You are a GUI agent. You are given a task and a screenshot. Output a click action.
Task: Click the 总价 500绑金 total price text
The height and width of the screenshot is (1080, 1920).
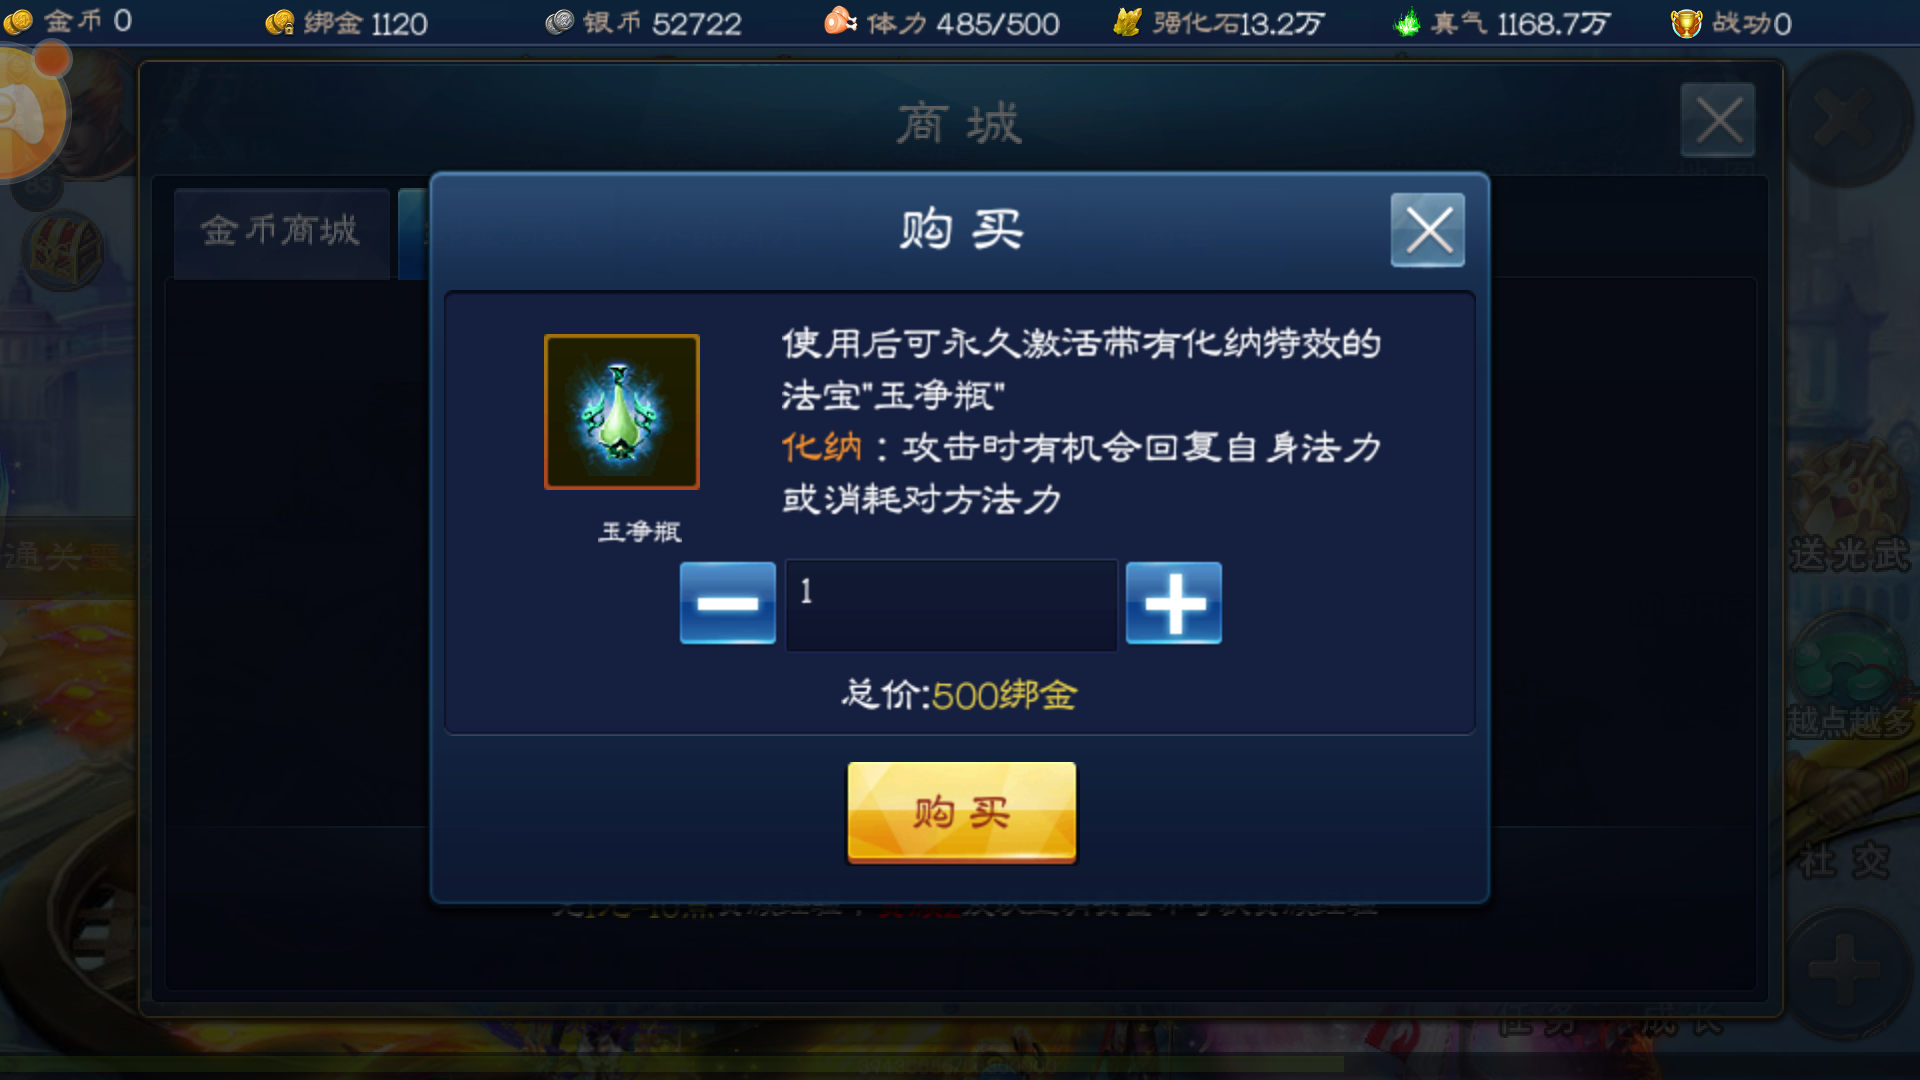[959, 694]
